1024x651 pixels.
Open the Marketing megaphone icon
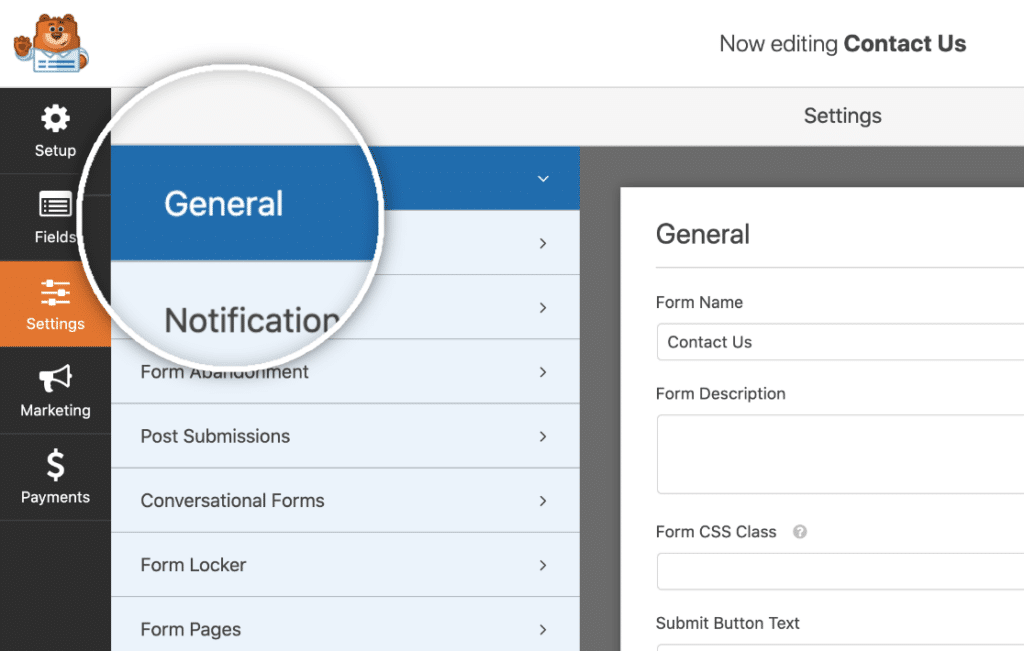point(55,379)
